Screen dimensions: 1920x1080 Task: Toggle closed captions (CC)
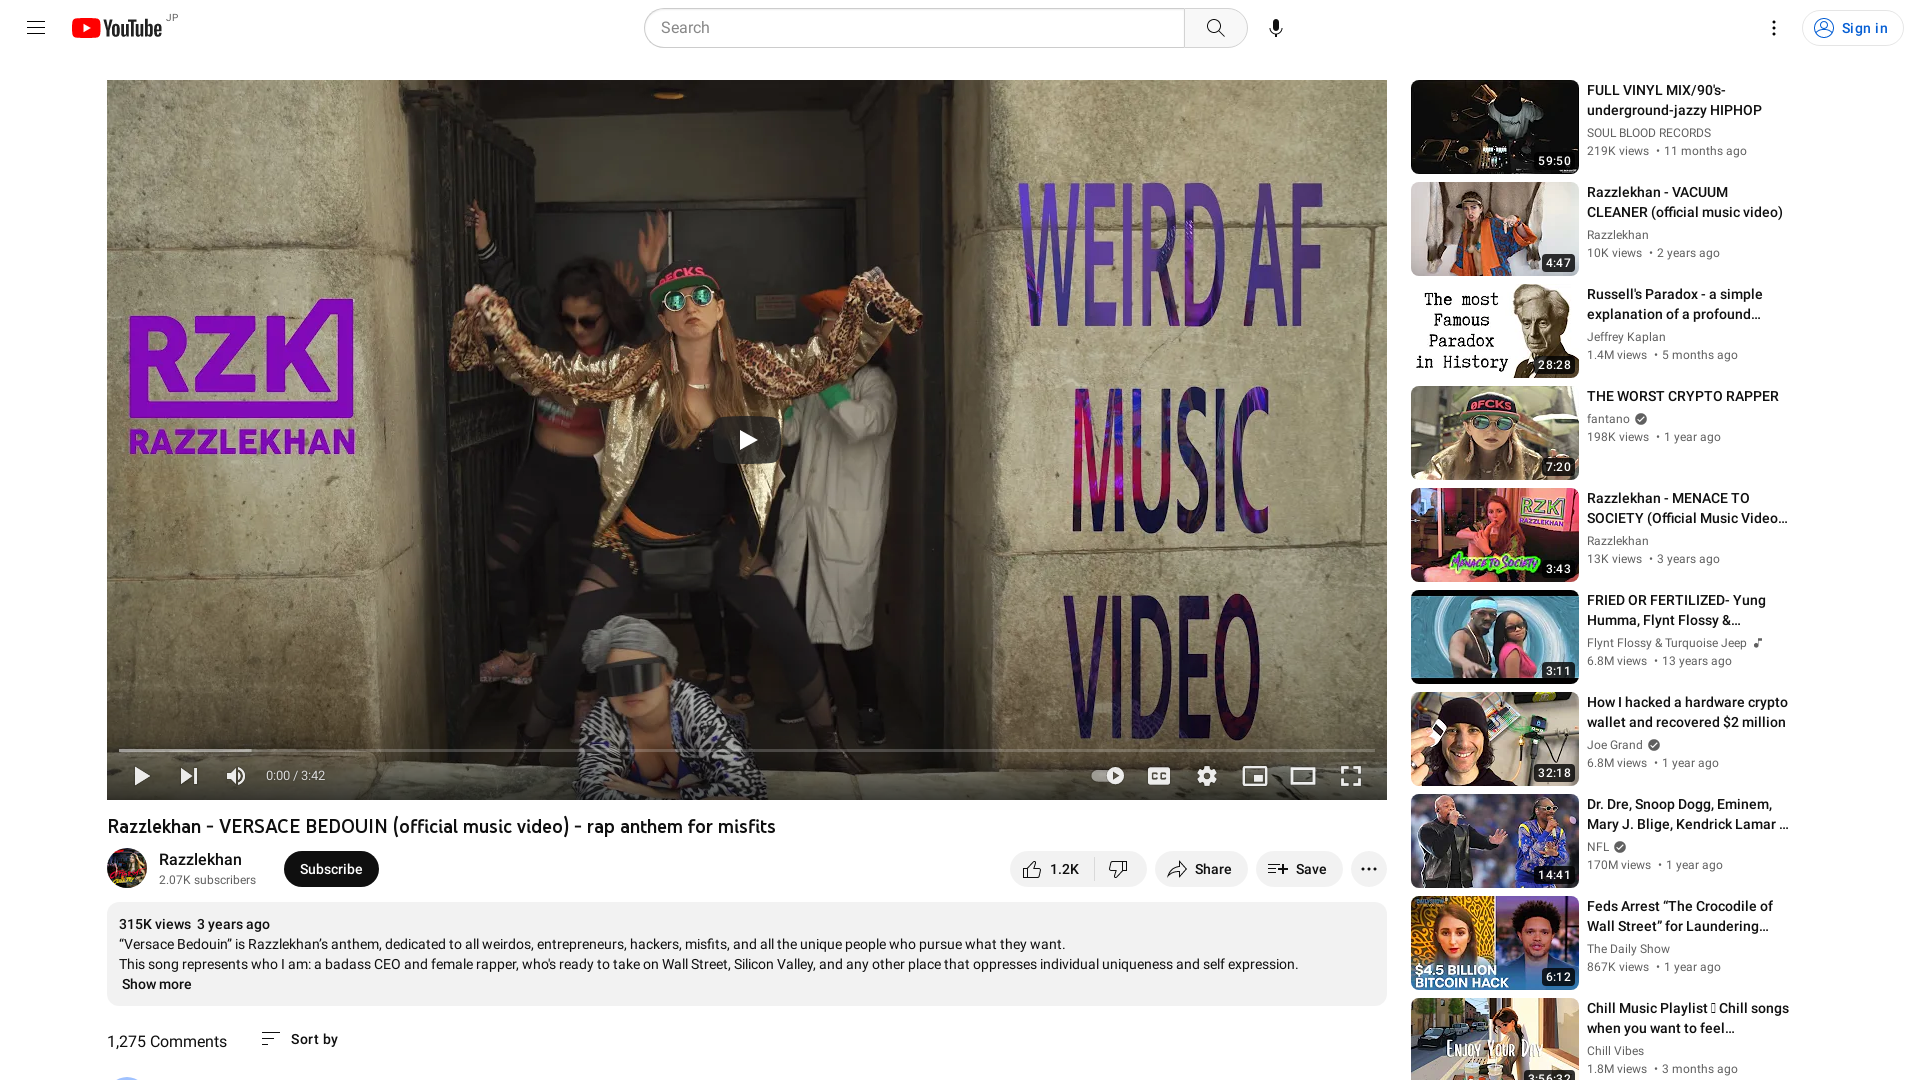[1159, 776]
